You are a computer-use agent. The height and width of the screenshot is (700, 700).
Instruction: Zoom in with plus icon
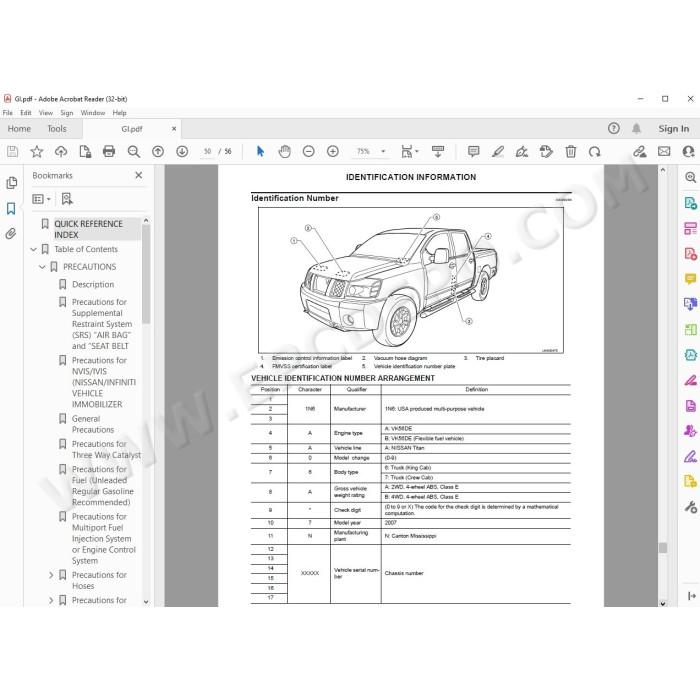click(333, 152)
